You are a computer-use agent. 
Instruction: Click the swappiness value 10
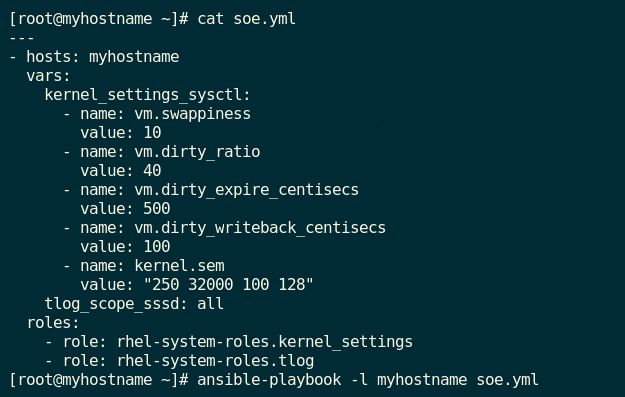152,133
